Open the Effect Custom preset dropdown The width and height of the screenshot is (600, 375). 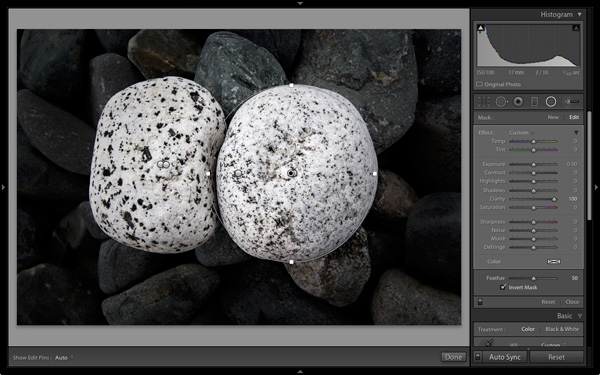(521, 132)
